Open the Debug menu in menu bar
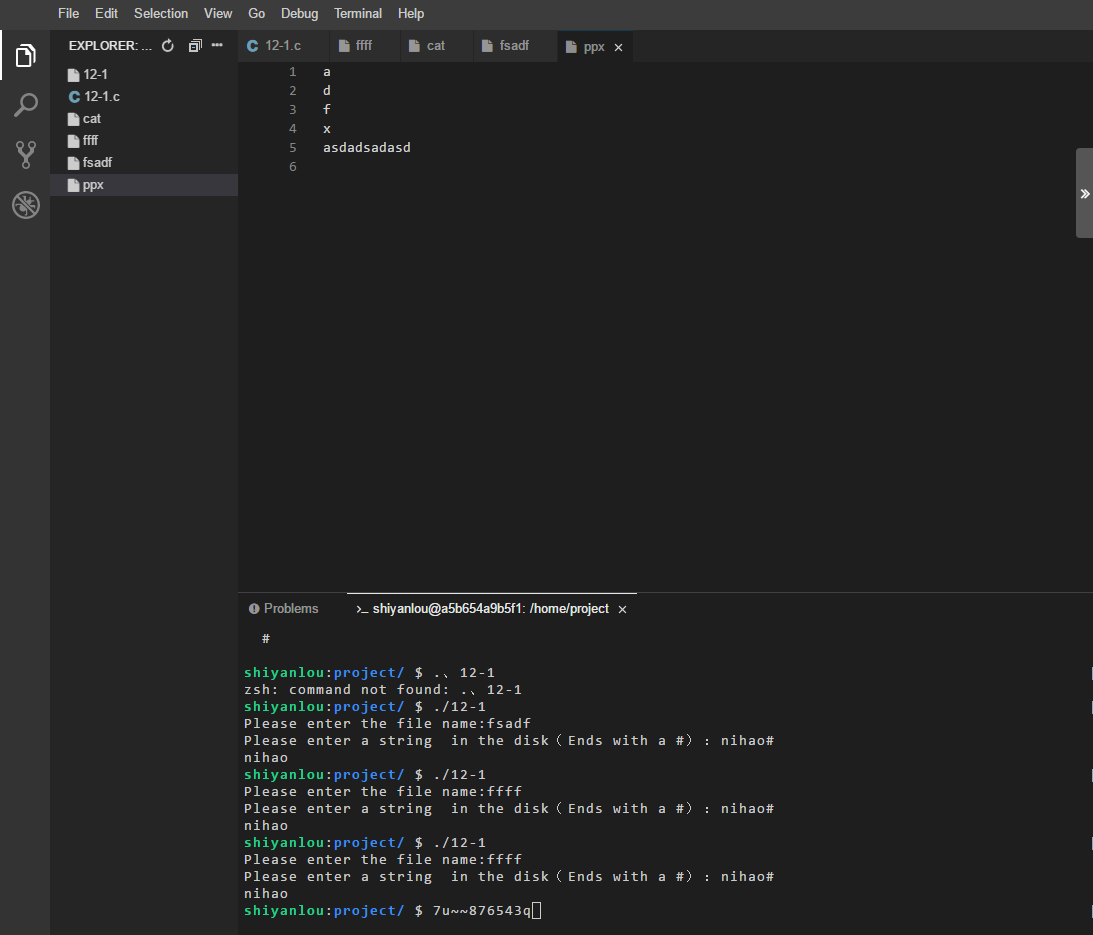Screen dimensions: 1093x935 (x=299, y=14)
